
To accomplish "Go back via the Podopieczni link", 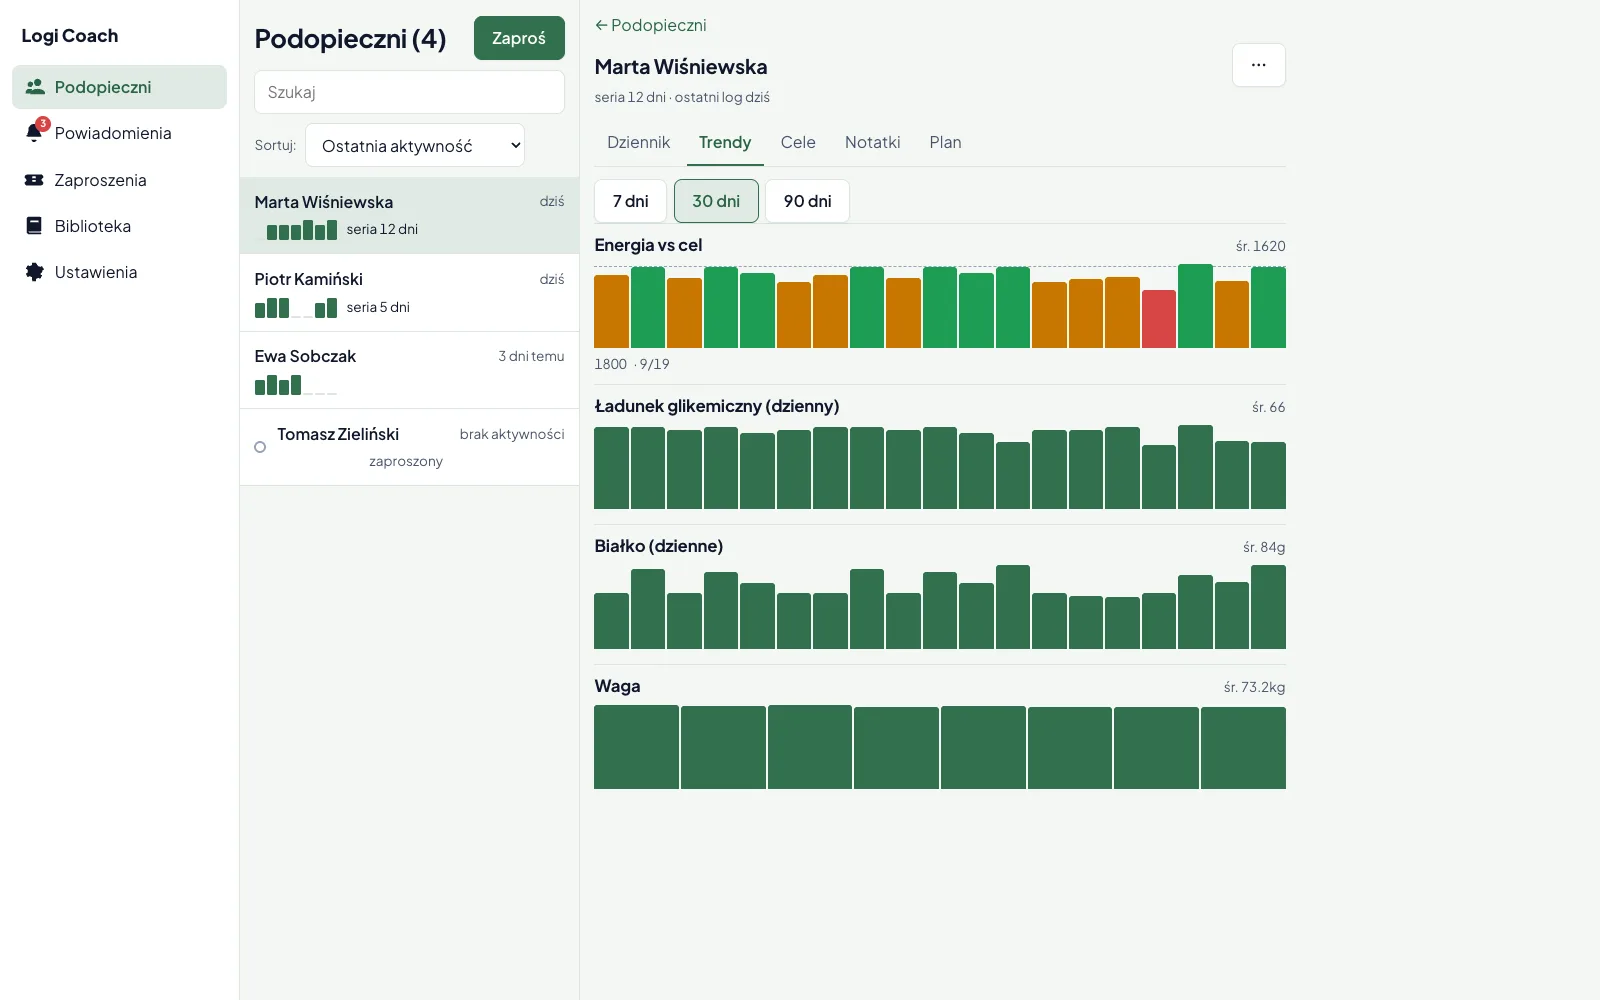I will [x=650, y=25].
